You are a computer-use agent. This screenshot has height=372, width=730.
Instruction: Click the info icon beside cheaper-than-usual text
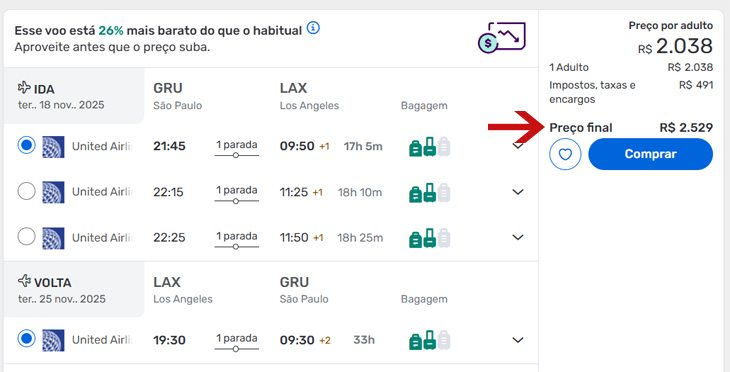(x=313, y=28)
